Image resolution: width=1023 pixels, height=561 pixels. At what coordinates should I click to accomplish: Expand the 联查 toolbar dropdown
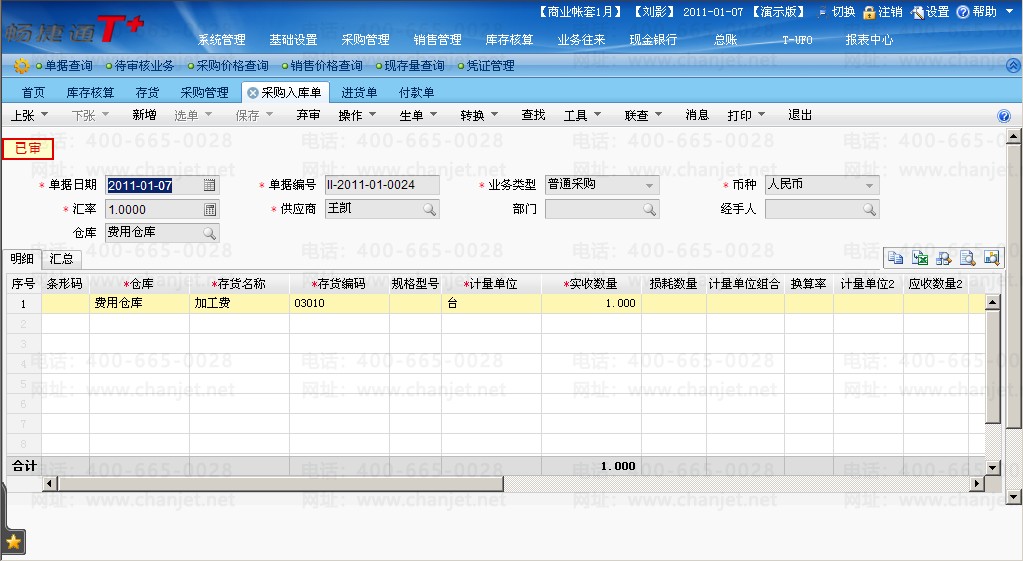[658, 115]
